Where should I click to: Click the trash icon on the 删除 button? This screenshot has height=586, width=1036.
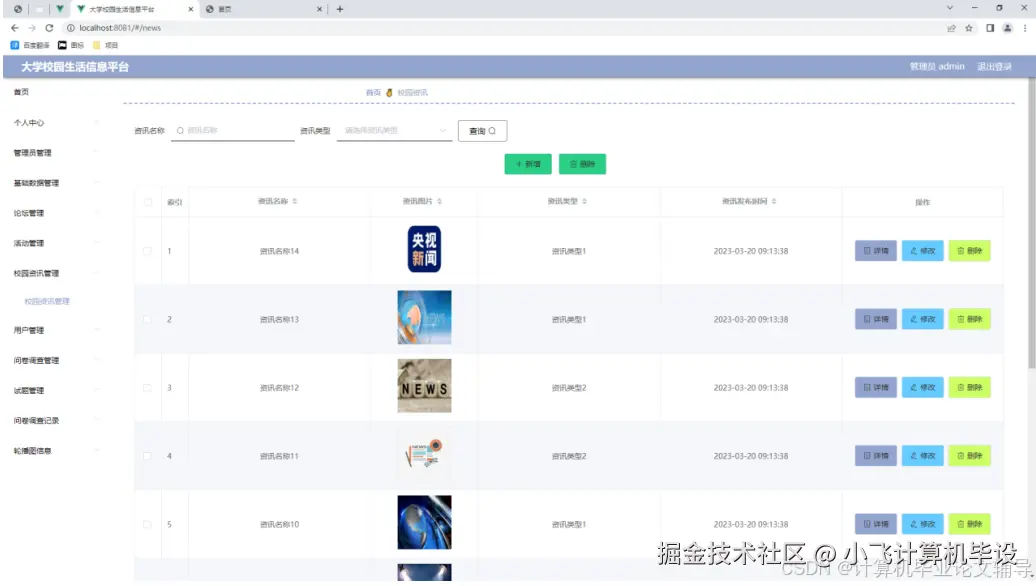pyautogui.click(x=573, y=164)
